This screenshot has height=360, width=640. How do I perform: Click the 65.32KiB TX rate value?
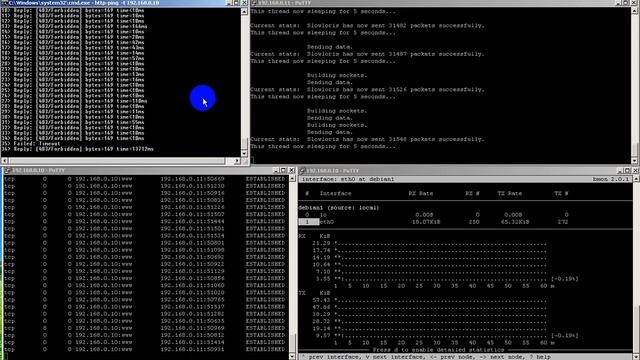(515, 222)
